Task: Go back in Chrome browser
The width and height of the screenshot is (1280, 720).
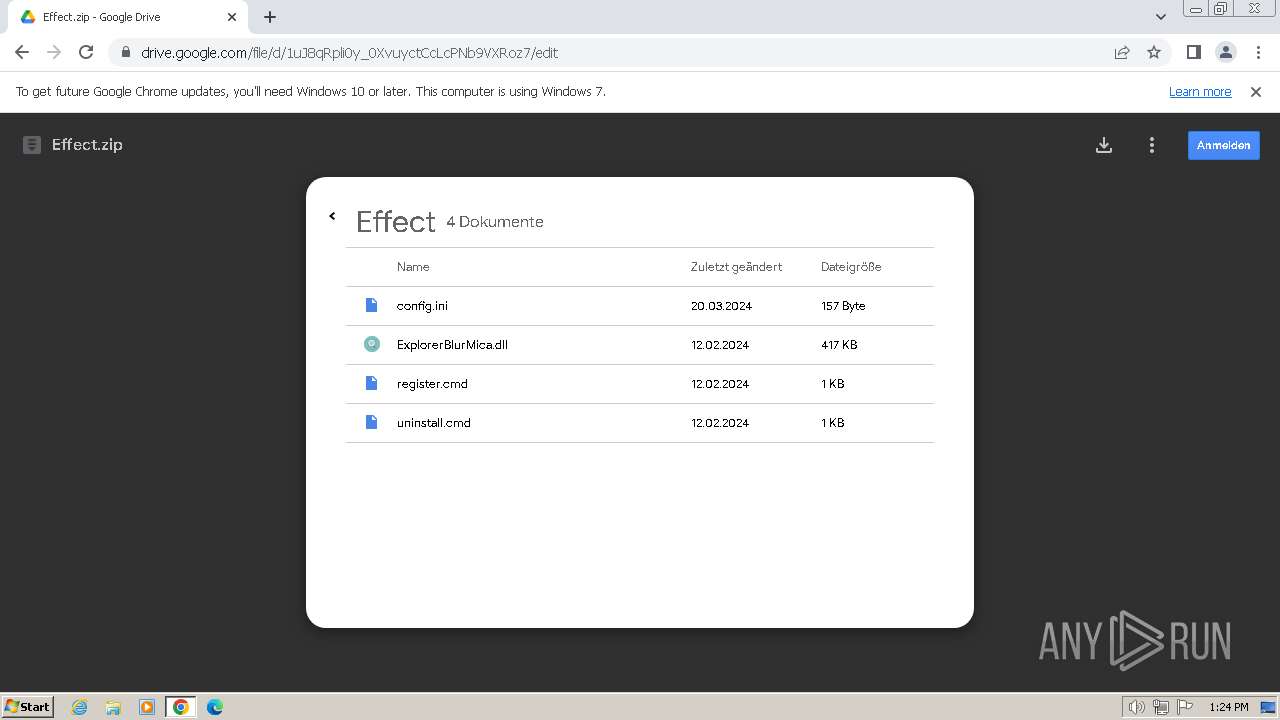Action: coord(22,53)
